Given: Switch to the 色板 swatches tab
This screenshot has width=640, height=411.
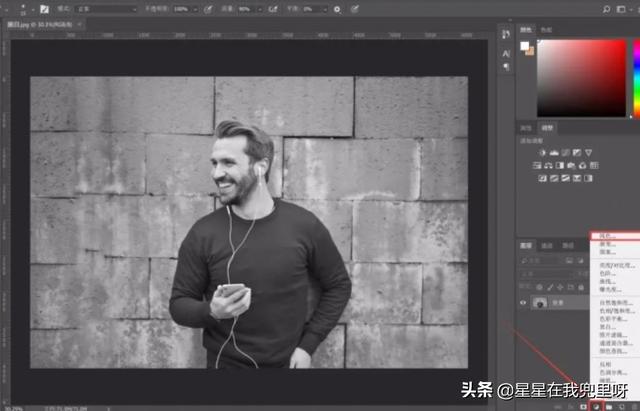Looking at the screenshot, I should (545, 31).
